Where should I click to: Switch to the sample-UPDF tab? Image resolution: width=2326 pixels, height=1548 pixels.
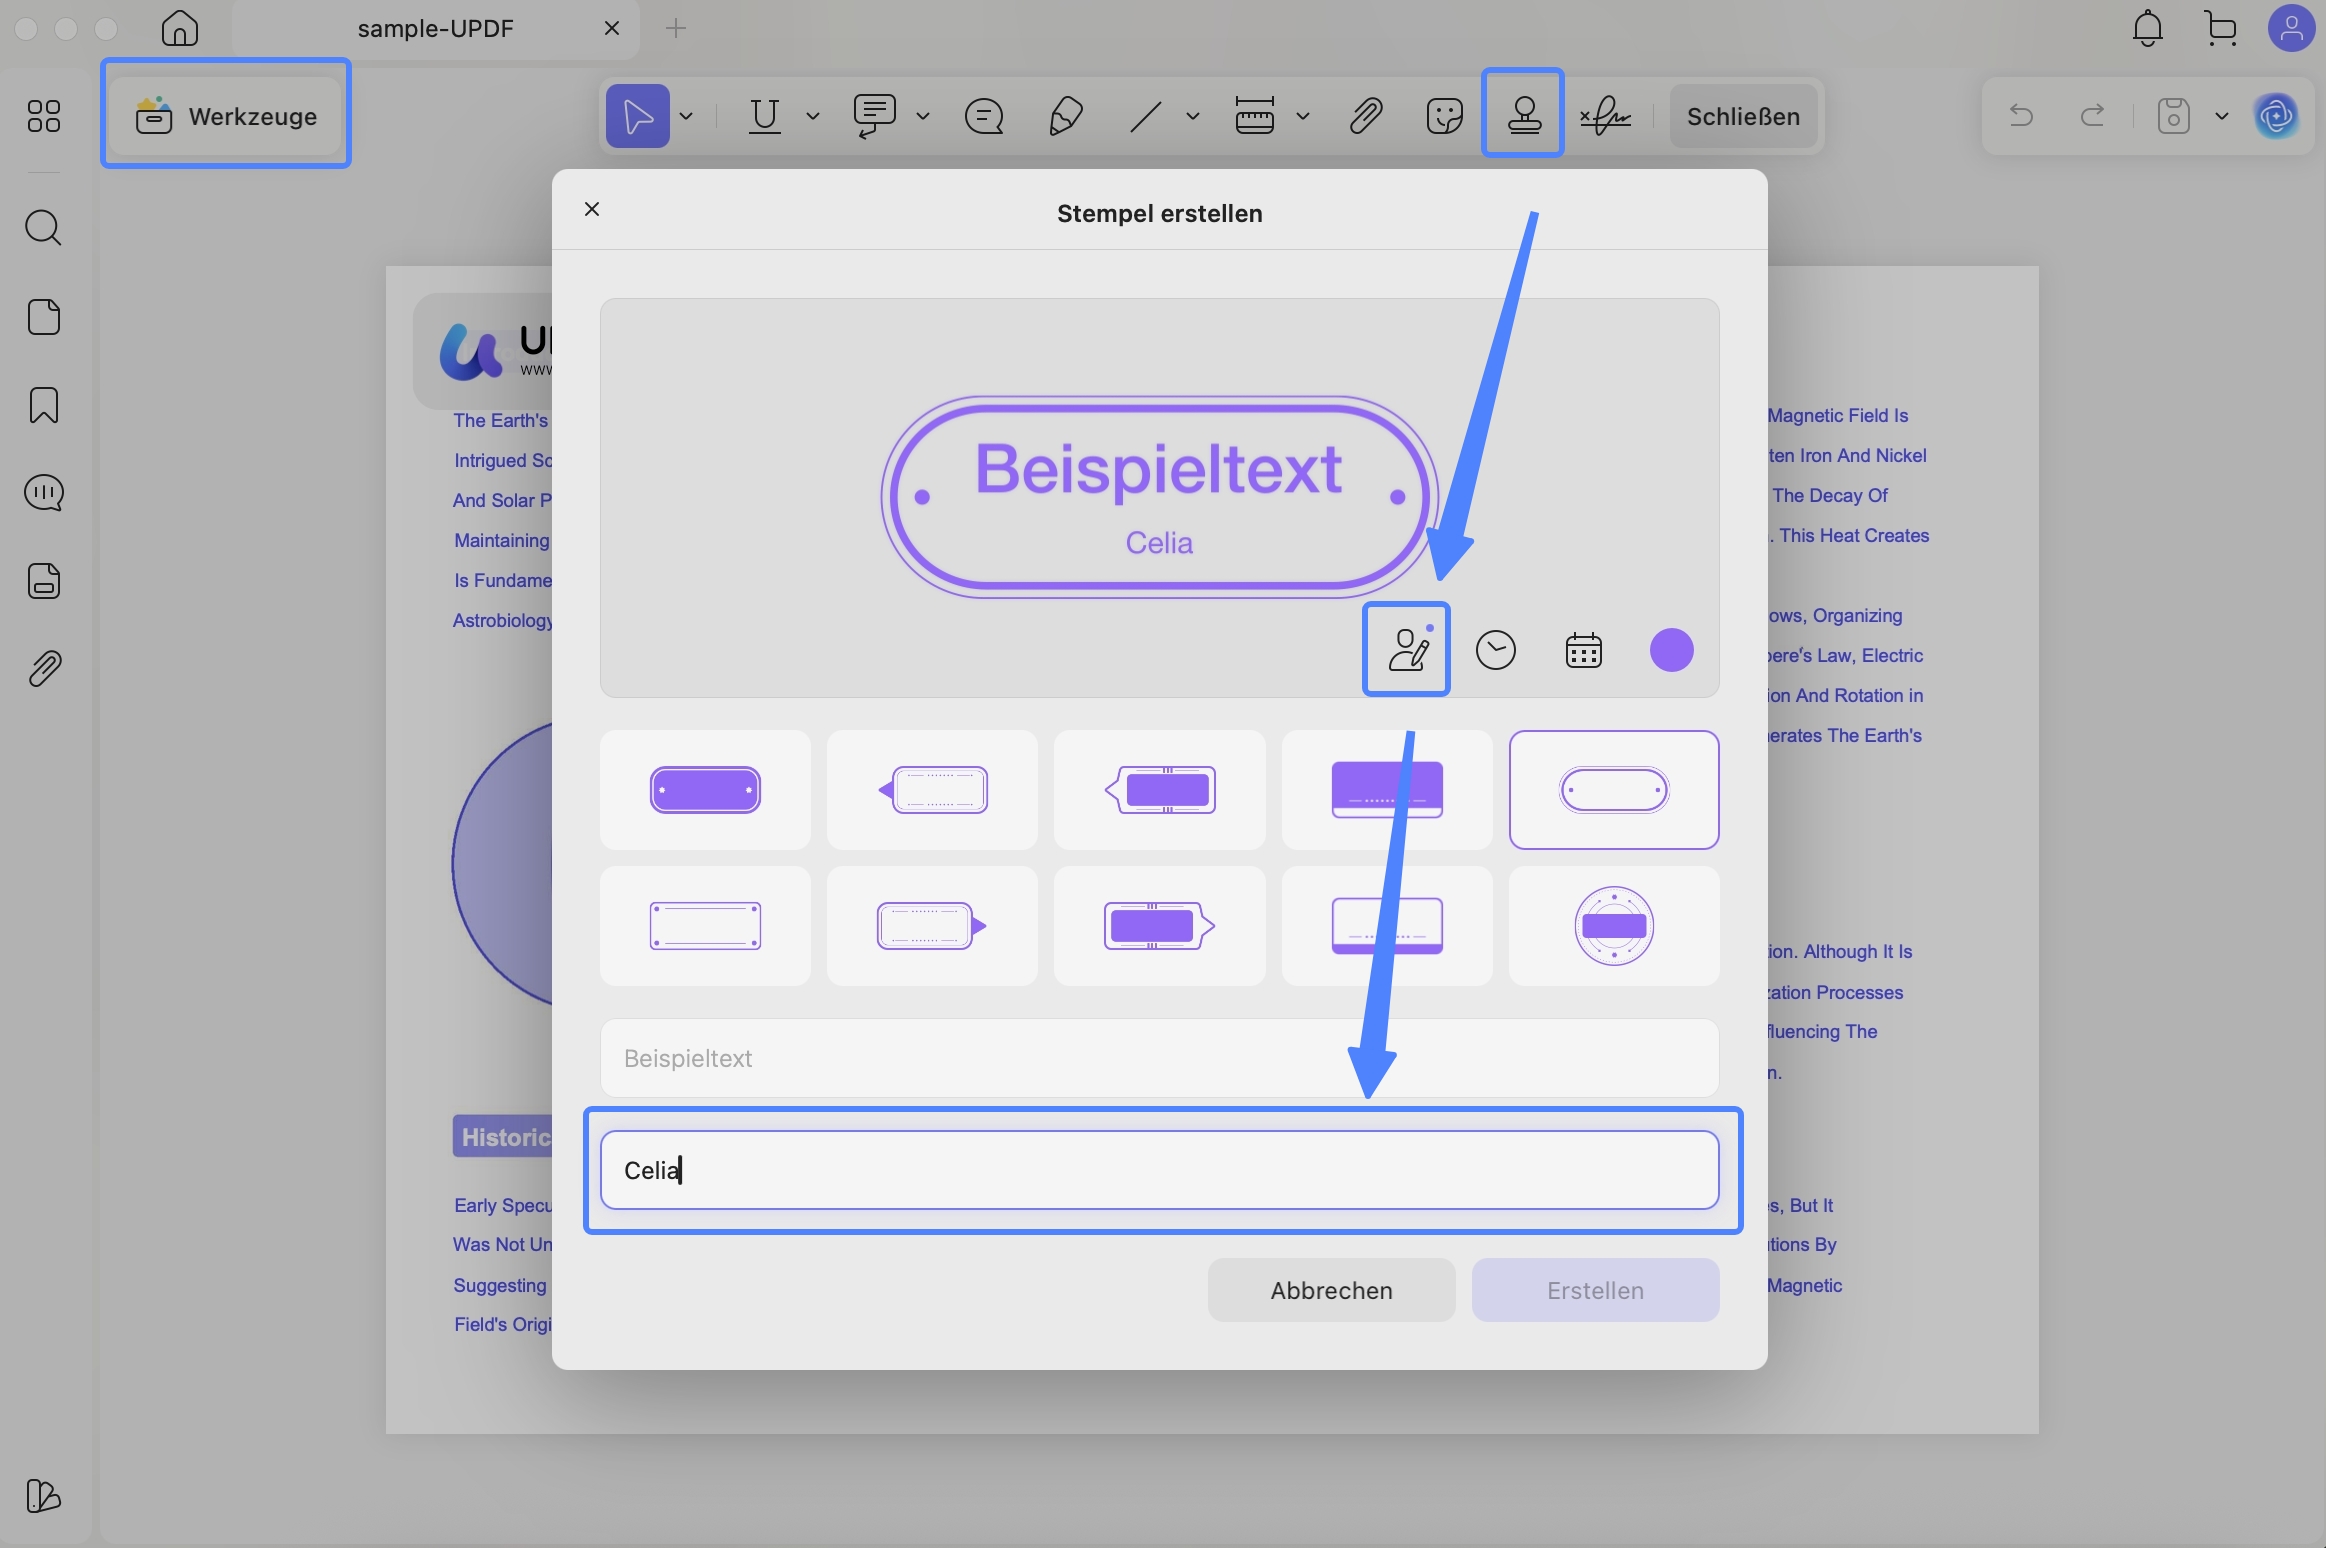pyautogui.click(x=436, y=28)
